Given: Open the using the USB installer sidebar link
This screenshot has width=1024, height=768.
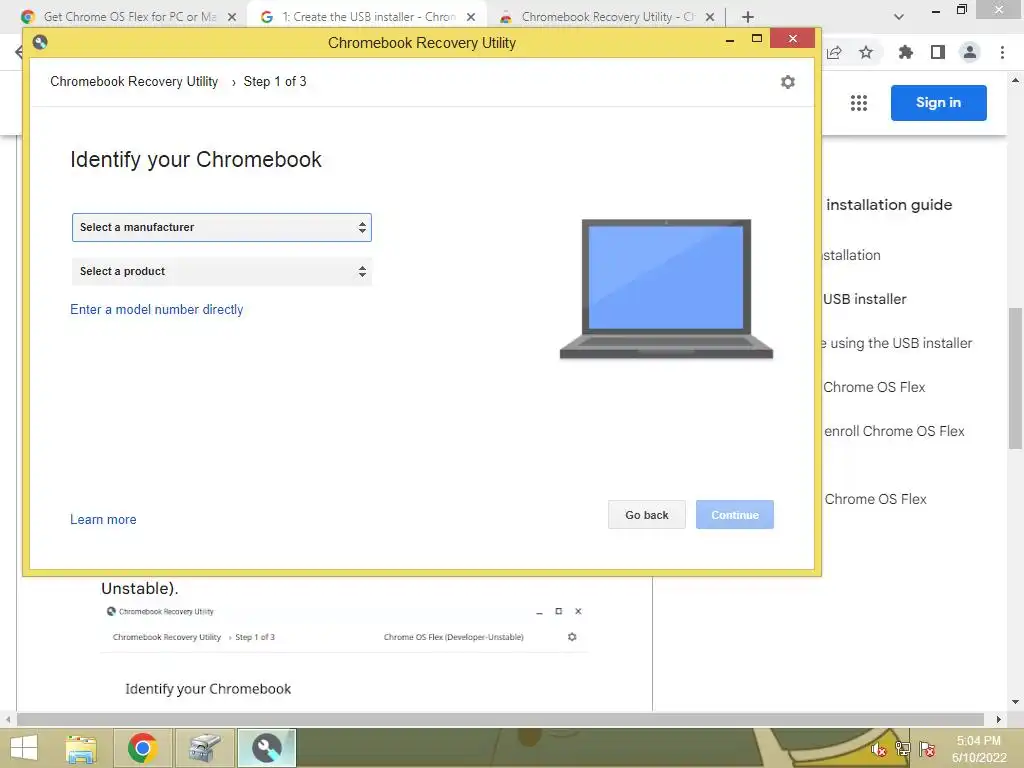Looking at the screenshot, I should click(897, 344).
